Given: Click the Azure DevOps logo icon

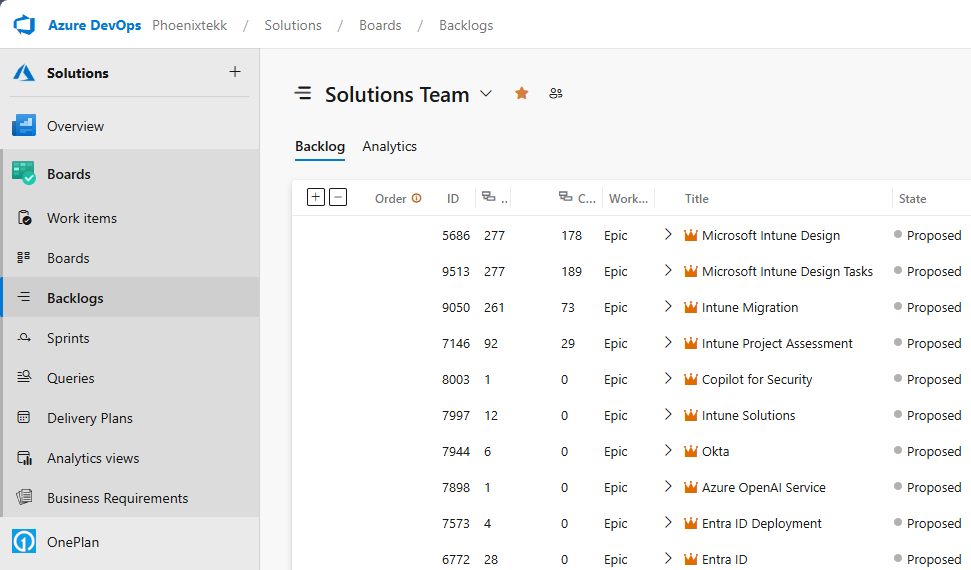Looking at the screenshot, I should click(x=24, y=25).
